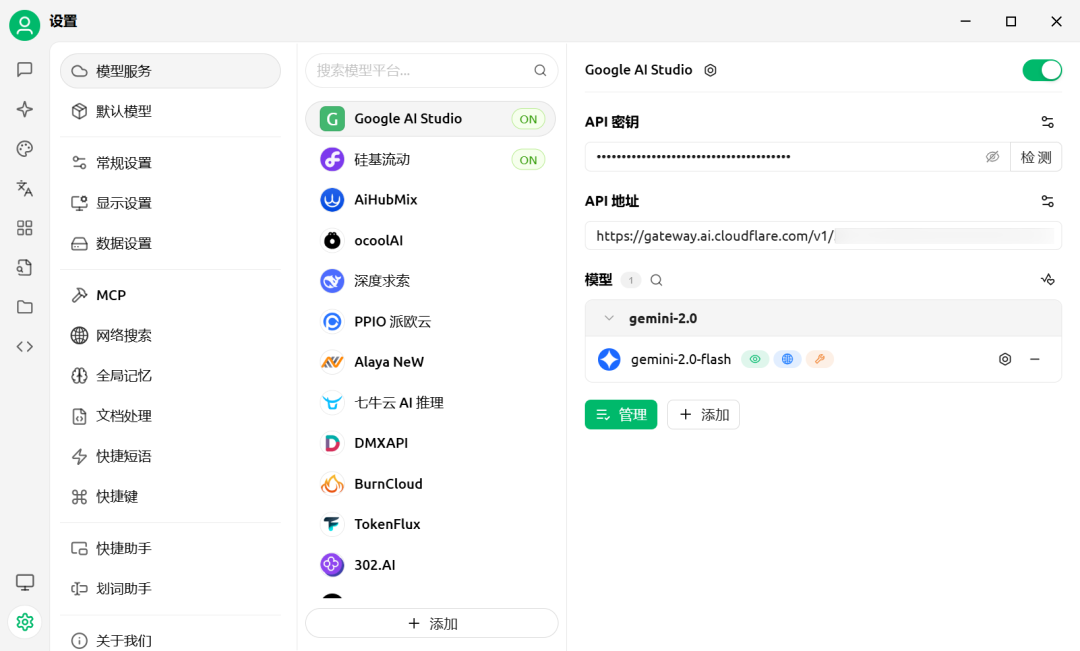
Task: Search models with the magnifier icon
Action: (x=656, y=280)
